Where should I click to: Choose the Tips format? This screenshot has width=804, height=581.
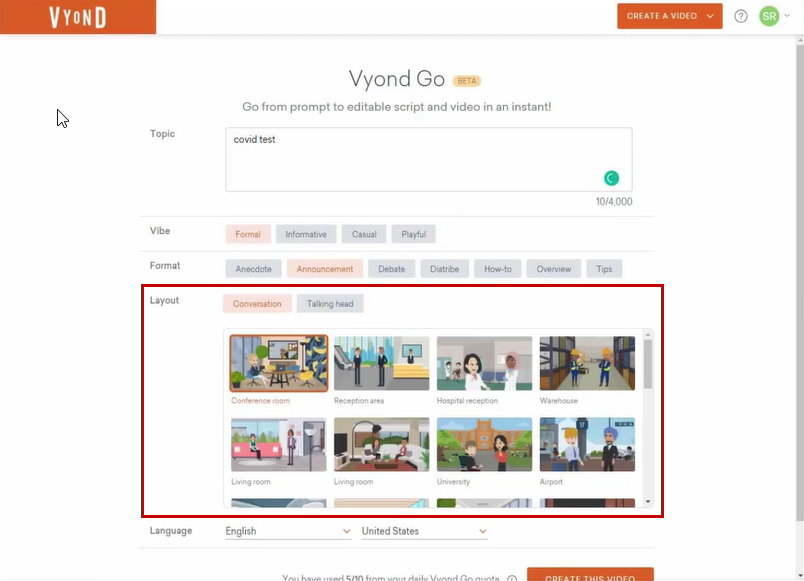604,269
